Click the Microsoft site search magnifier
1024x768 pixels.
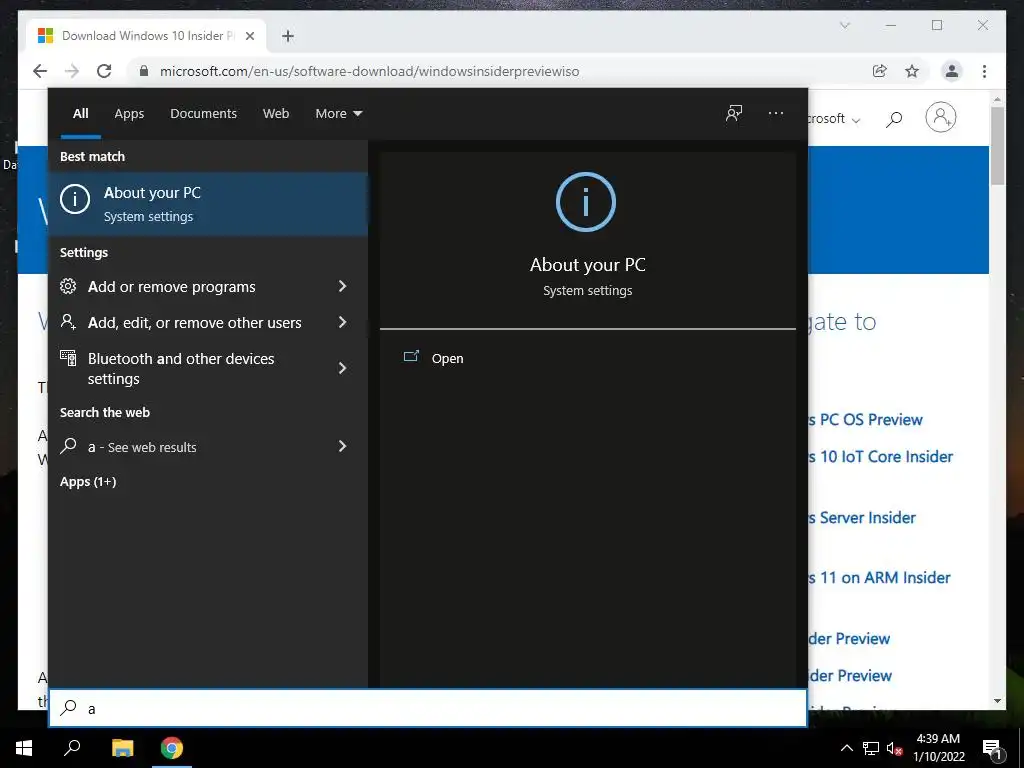pos(894,119)
